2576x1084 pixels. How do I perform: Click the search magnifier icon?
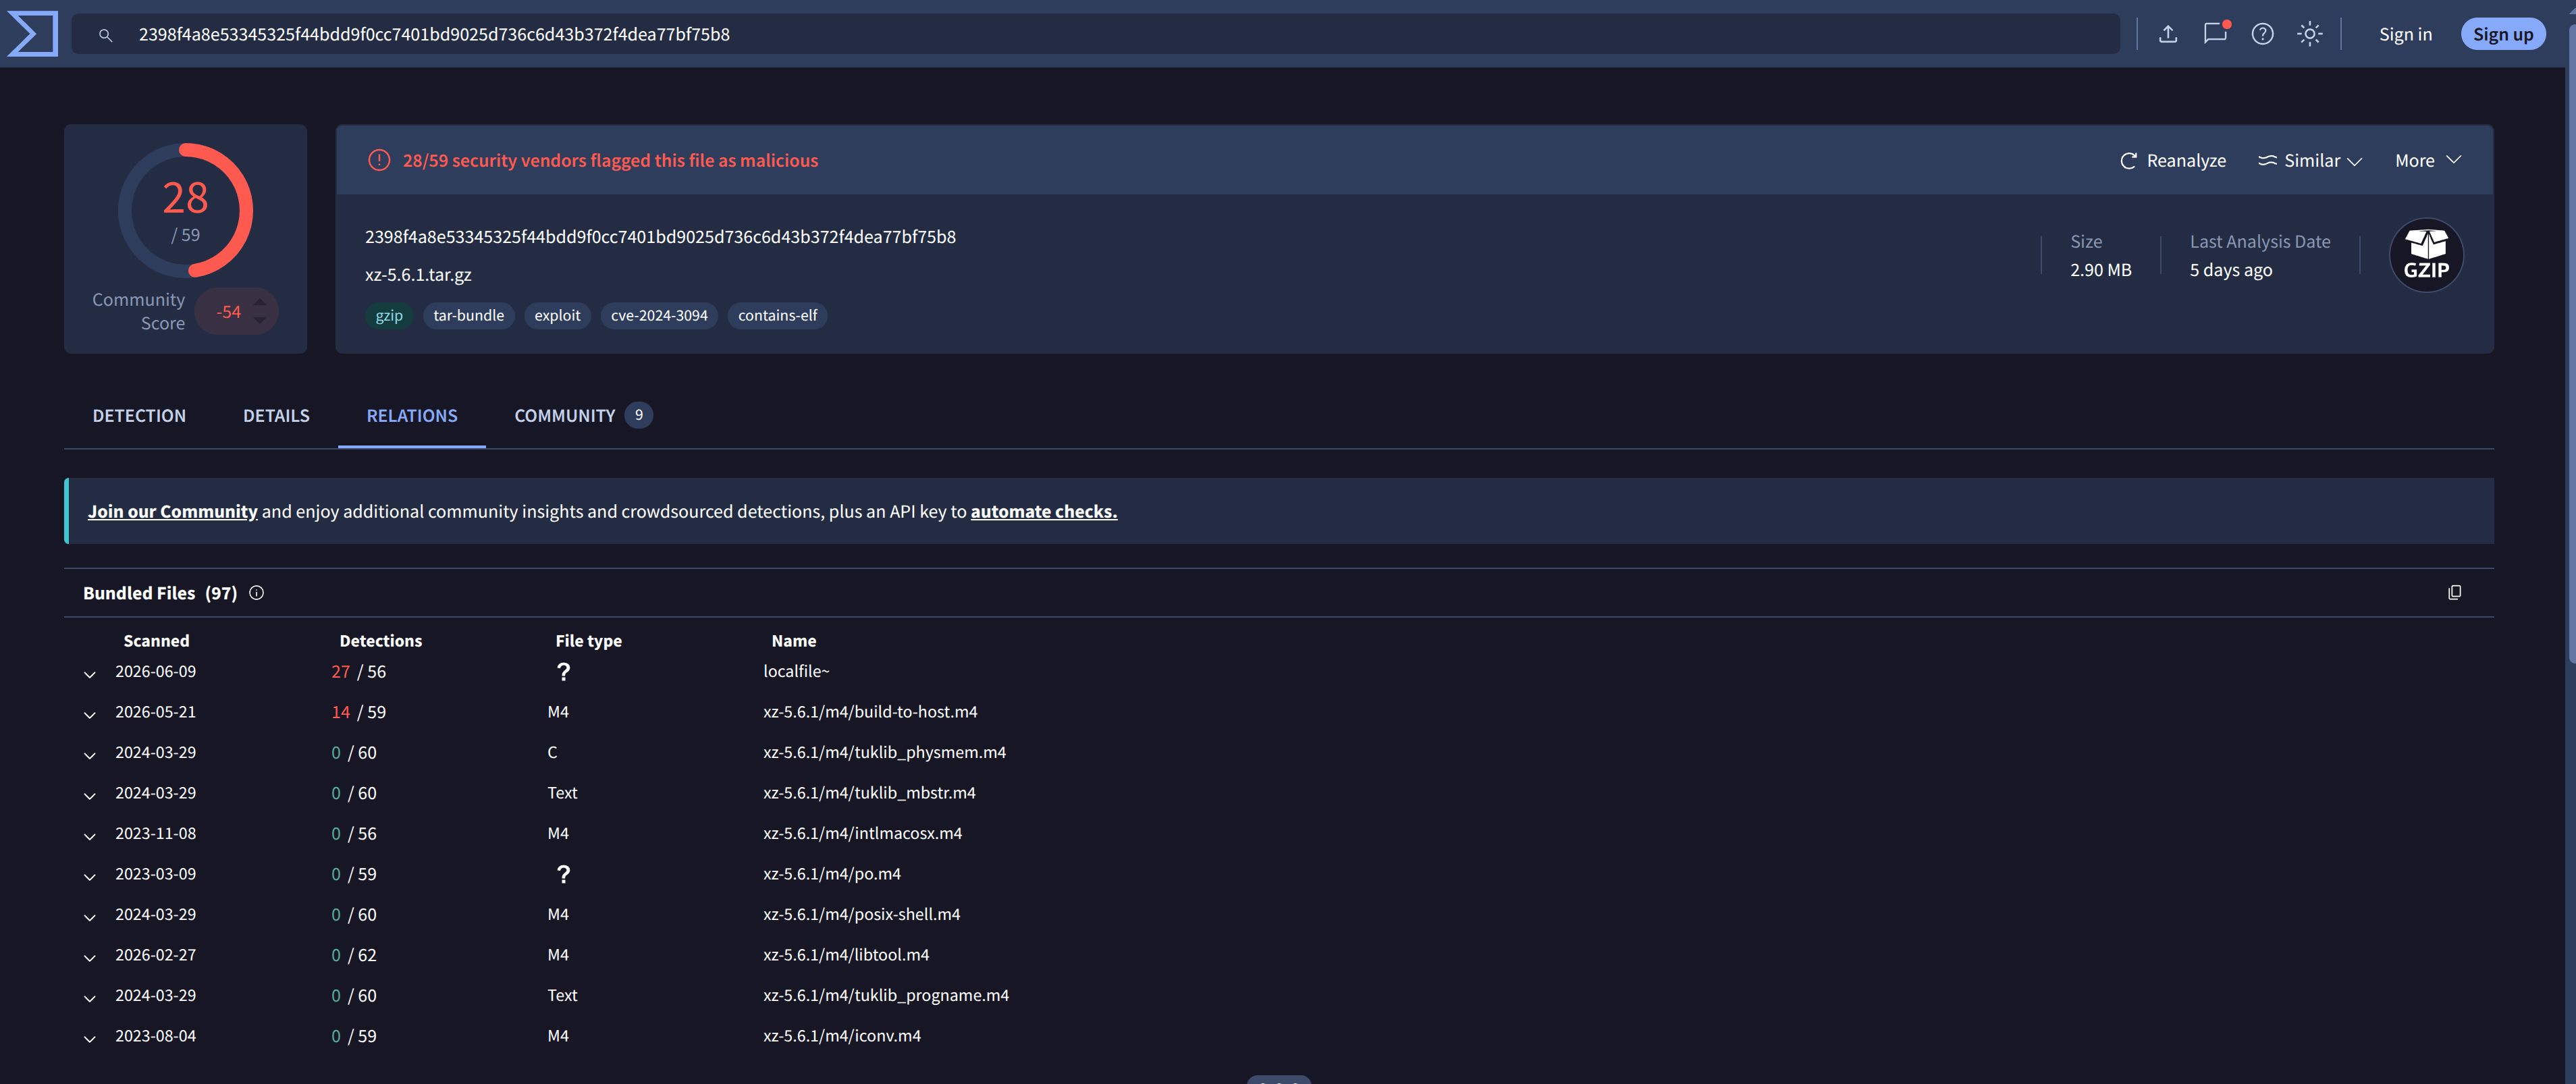click(105, 35)
